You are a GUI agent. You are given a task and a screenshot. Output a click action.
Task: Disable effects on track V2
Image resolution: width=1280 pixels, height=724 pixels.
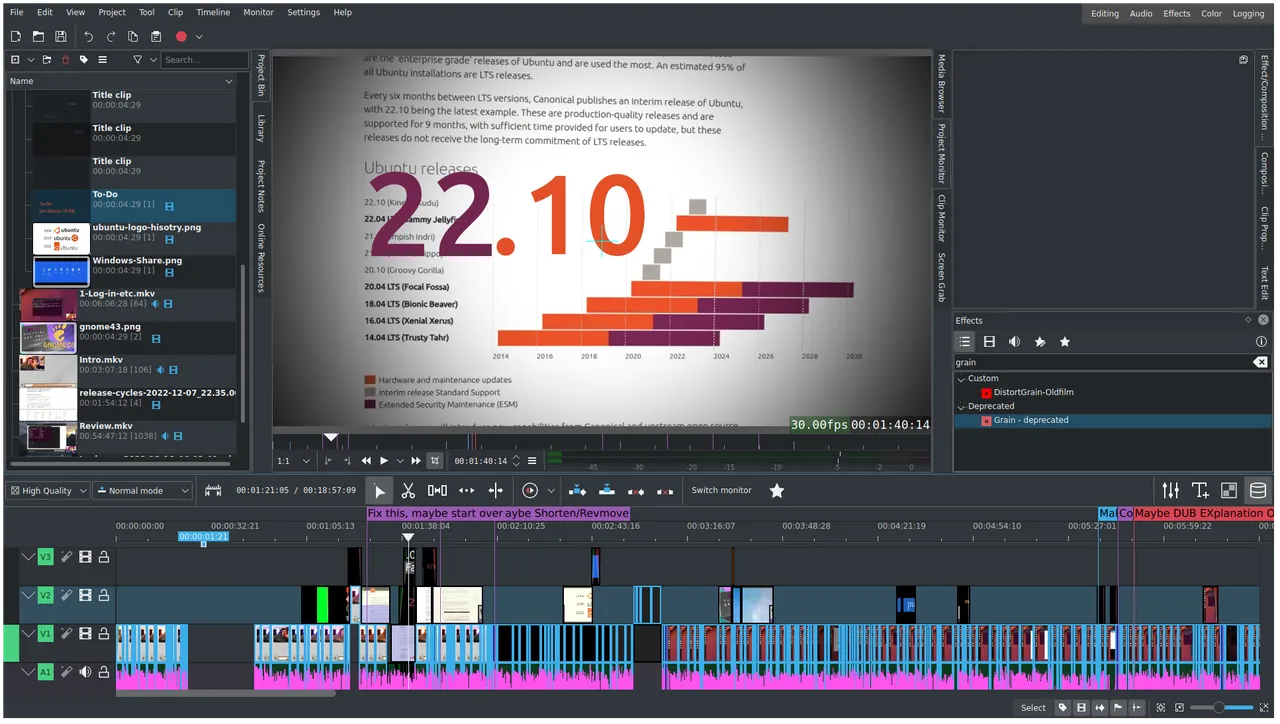[x=66, y=595]
